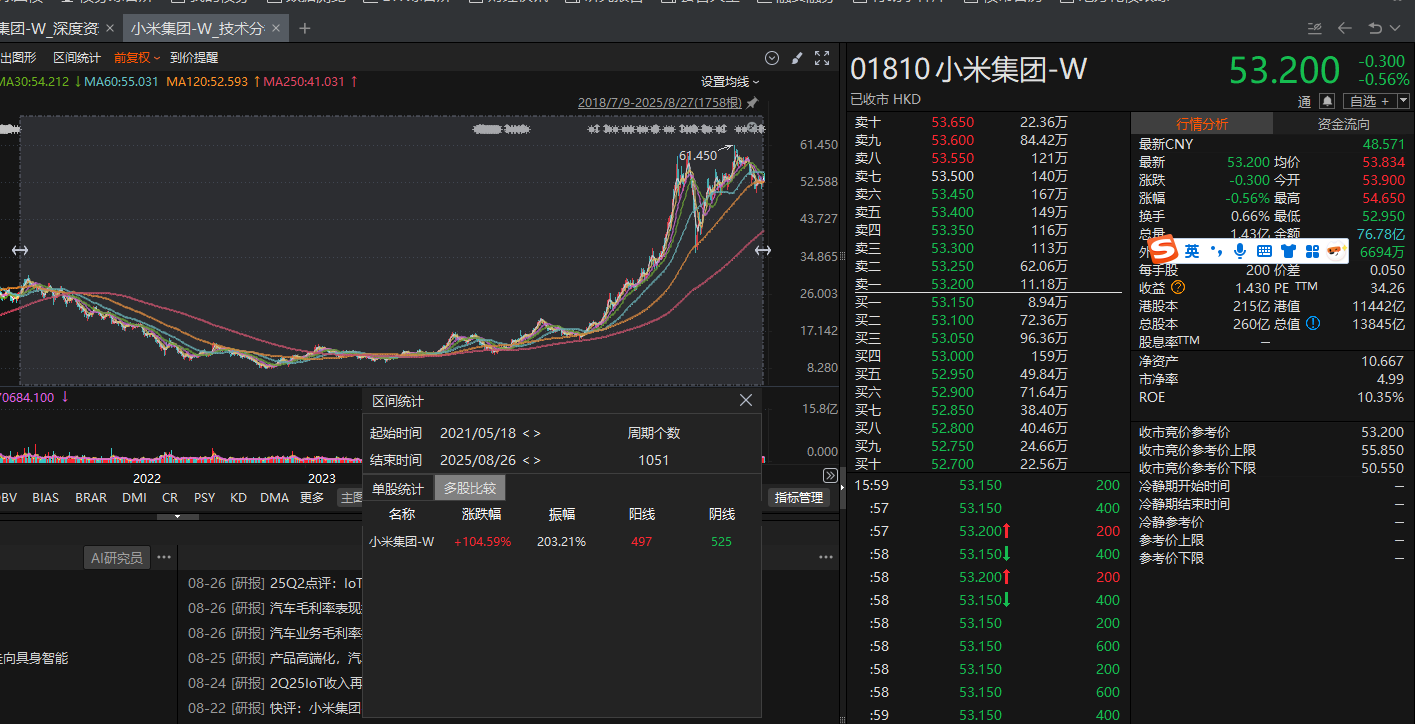Viewport: 1415px width, 724px height.
Task: Switch to 多股比较 tab
Action: click(470, 488)
